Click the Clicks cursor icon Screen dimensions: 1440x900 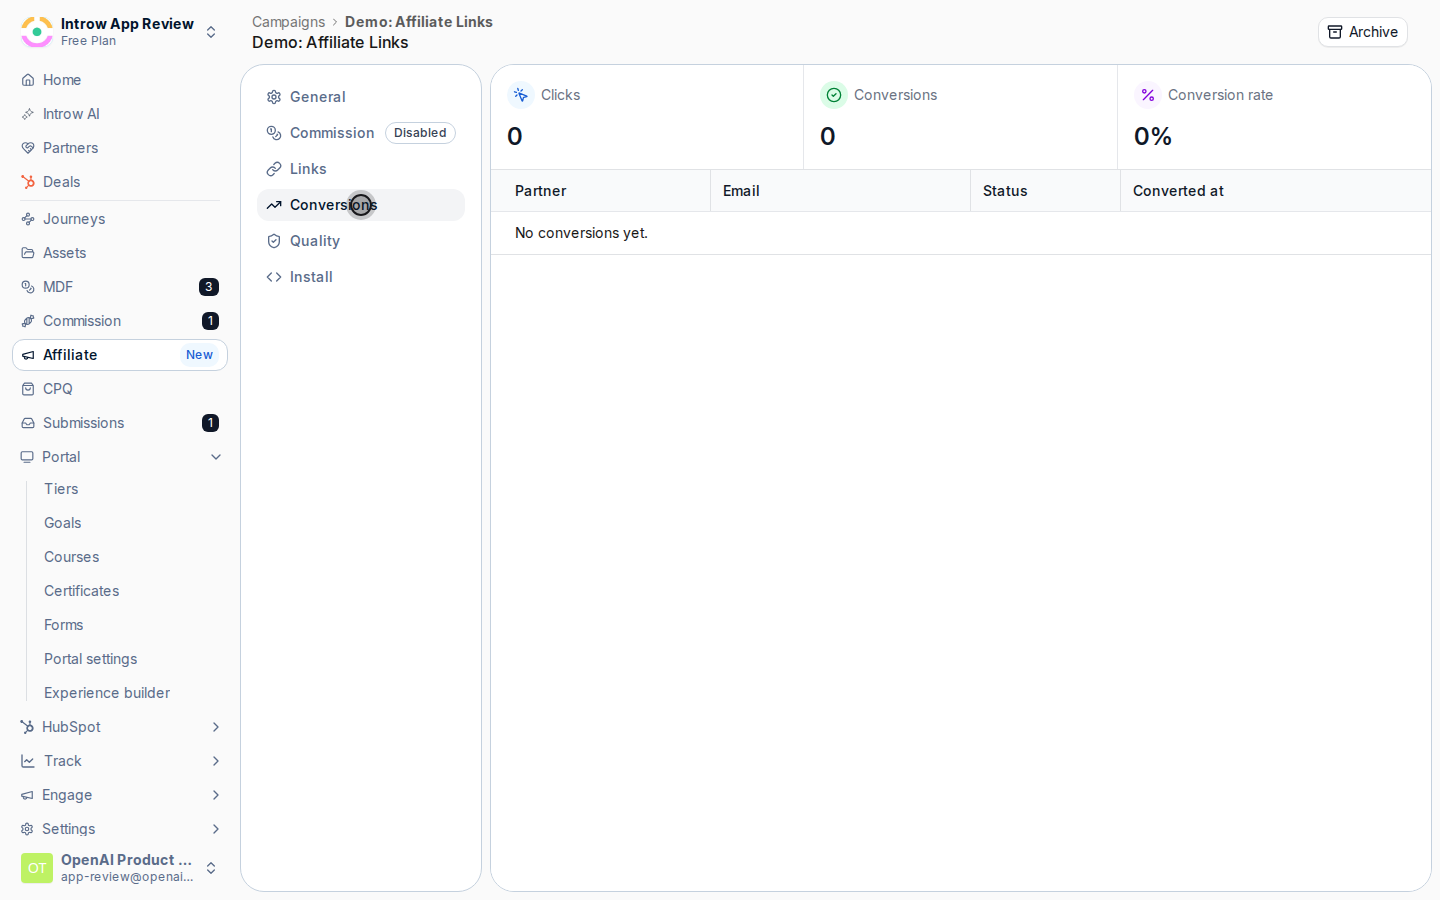(520, 95)
